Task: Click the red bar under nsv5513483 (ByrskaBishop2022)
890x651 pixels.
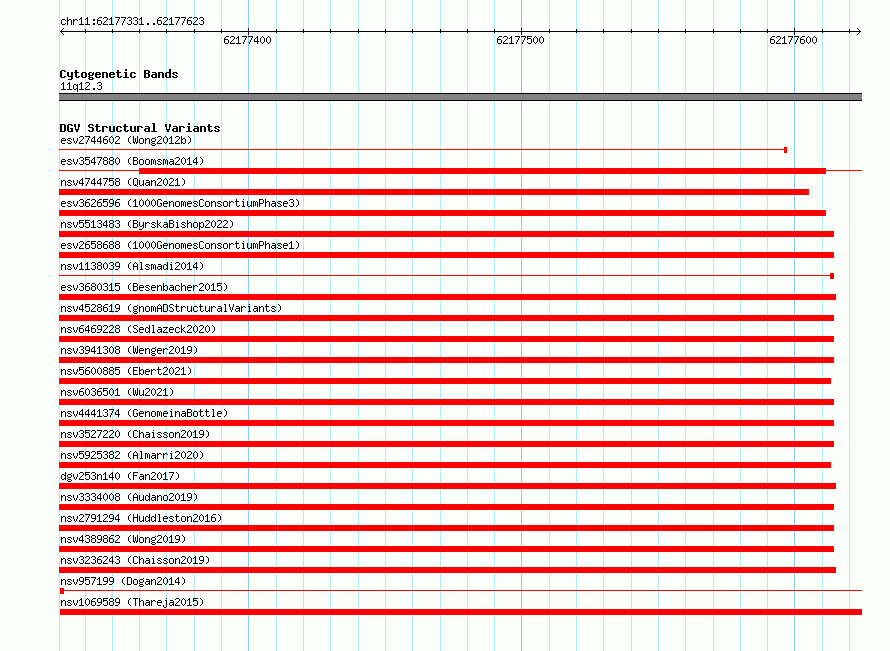Action: tap(447, 234)
